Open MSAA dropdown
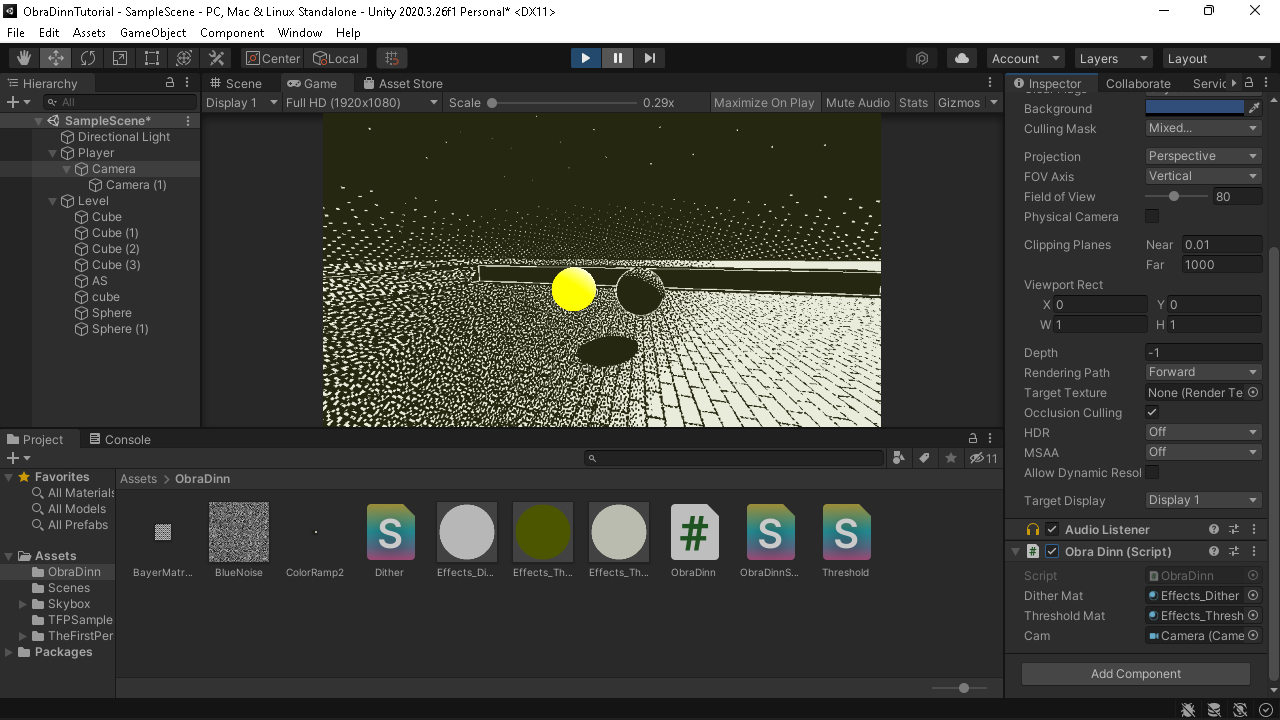The width and height of the screenshot is (1280, 720). tap(1203, 452)
